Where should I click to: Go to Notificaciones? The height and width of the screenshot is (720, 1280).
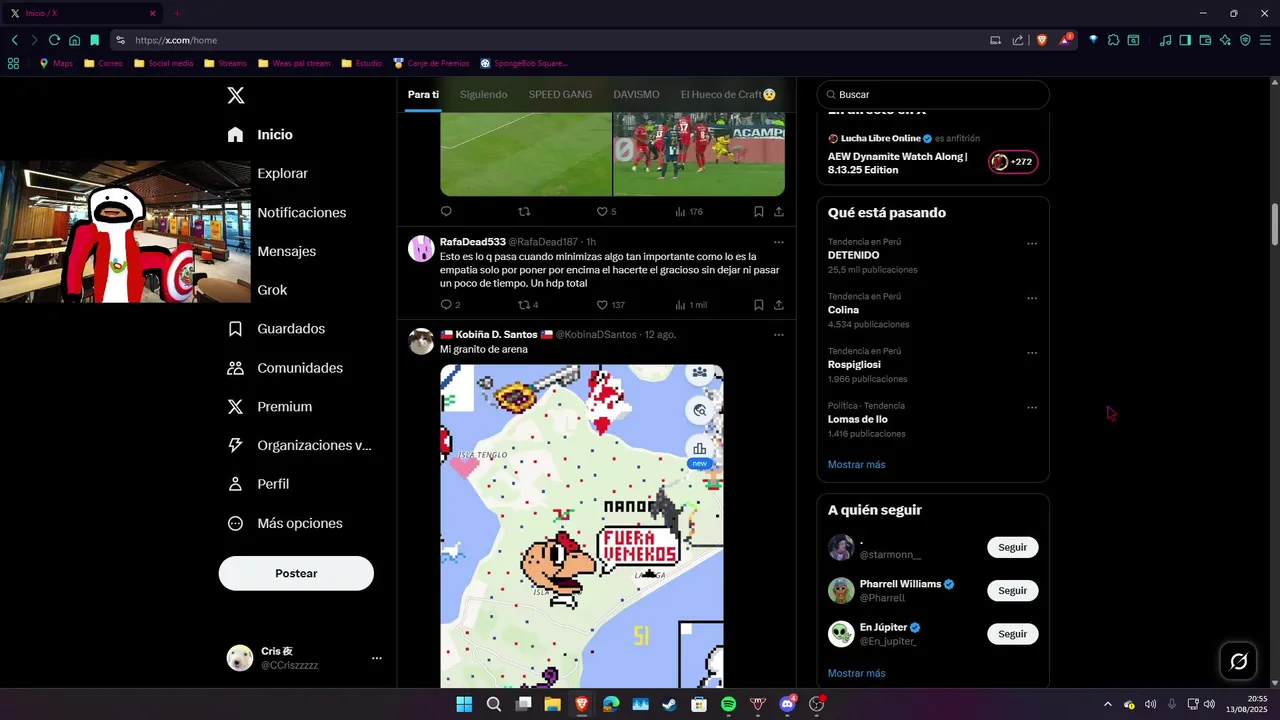coord(301,212)
